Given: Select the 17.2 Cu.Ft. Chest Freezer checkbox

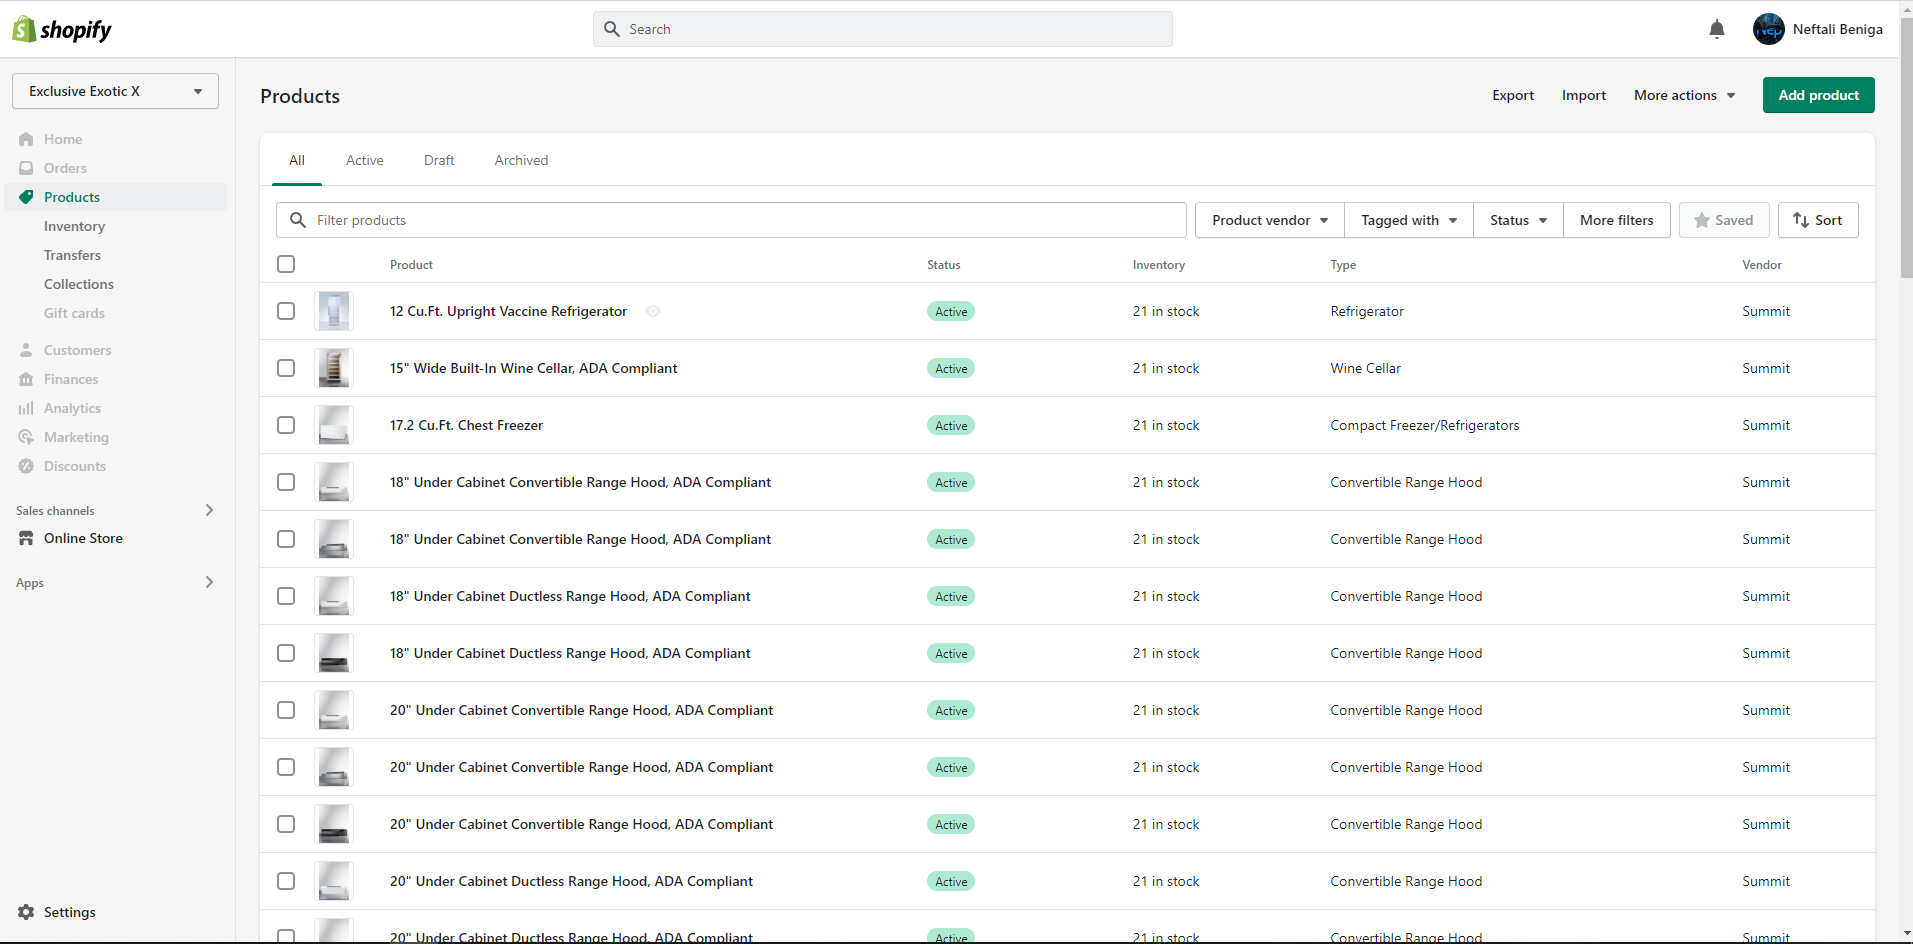Looking at the screenshot, I should (286, 425).
